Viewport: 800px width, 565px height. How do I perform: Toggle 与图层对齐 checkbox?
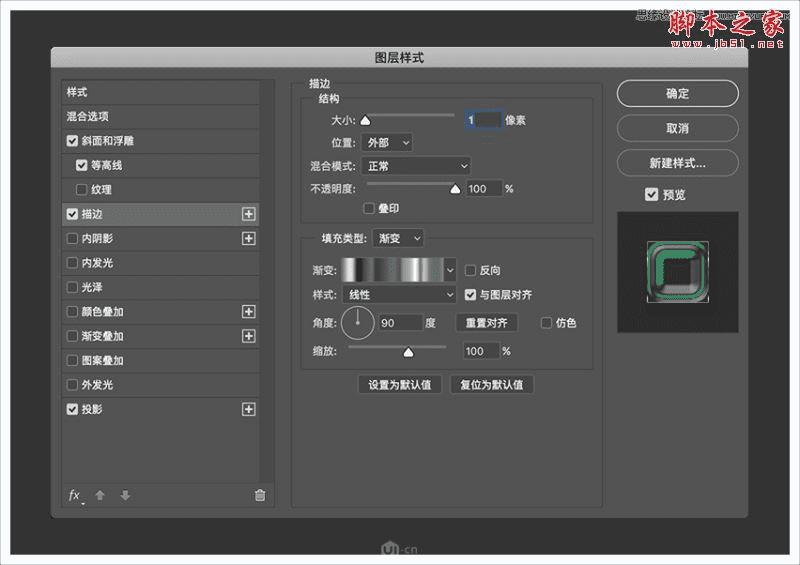(470, 295)
